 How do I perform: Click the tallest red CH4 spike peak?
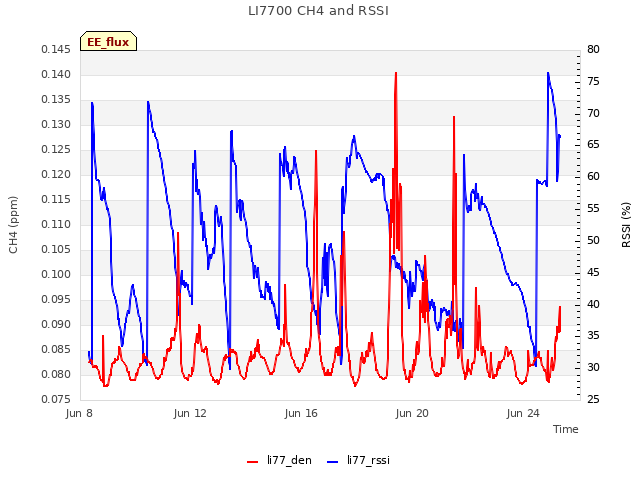click(x=396, y=73)
